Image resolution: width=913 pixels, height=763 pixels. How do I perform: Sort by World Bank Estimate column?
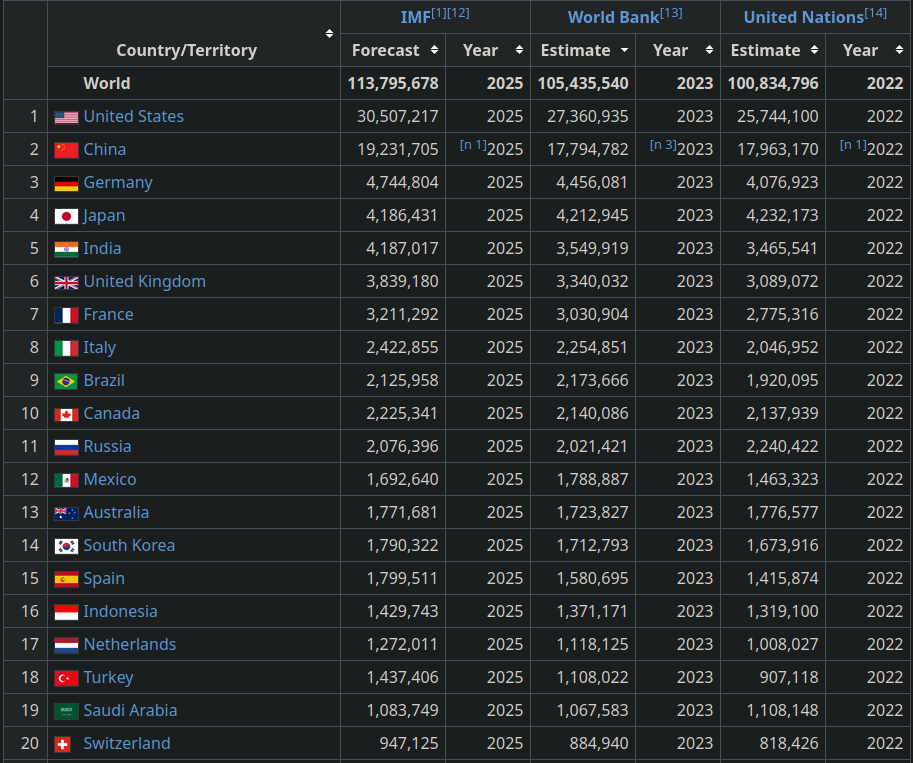[x=624, y=50]
